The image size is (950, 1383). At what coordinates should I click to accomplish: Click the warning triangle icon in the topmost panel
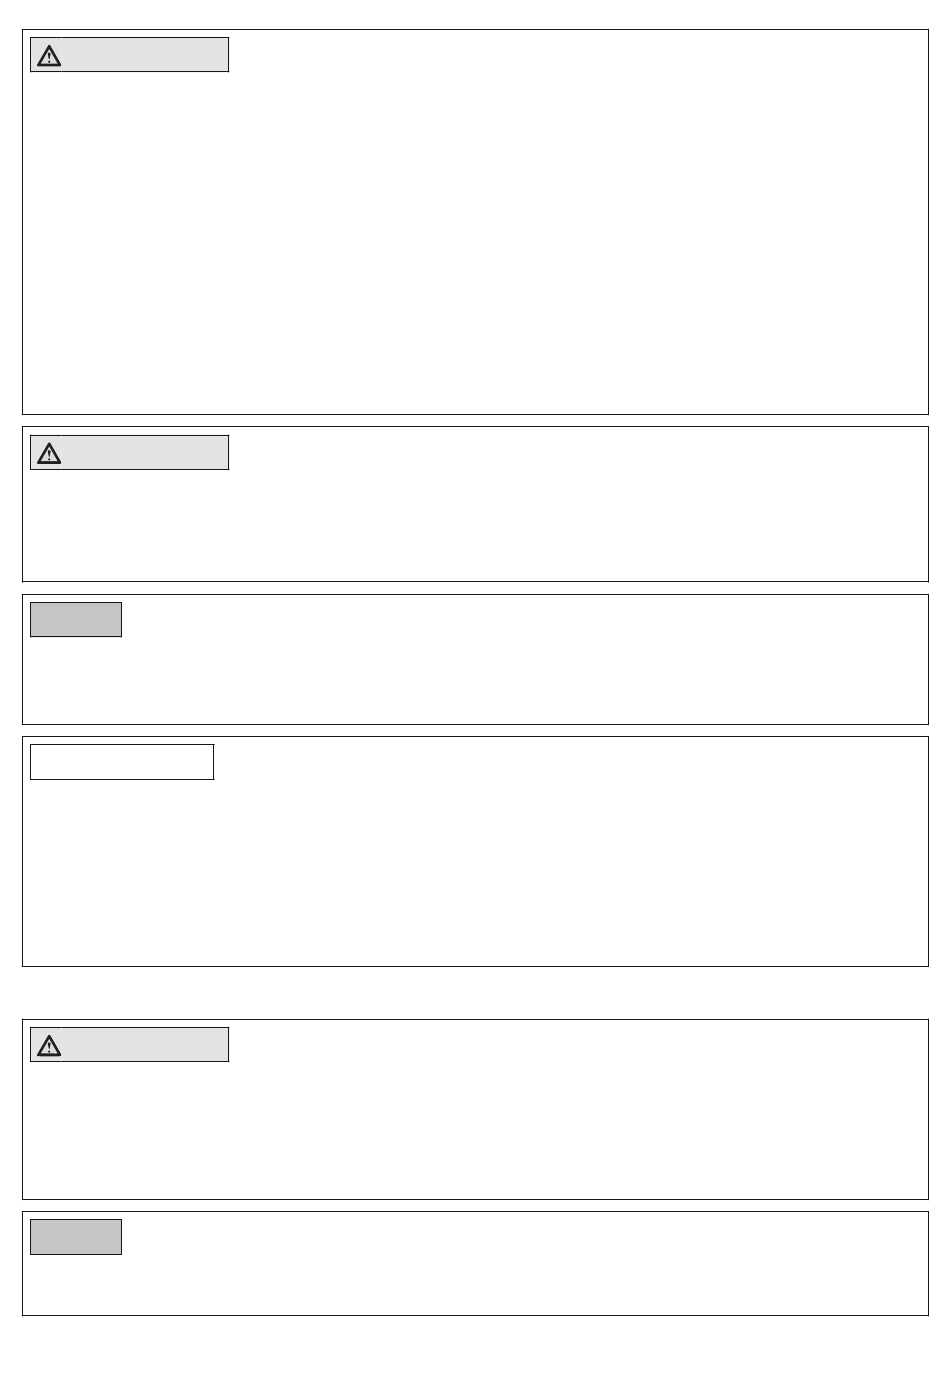(49, 56)
